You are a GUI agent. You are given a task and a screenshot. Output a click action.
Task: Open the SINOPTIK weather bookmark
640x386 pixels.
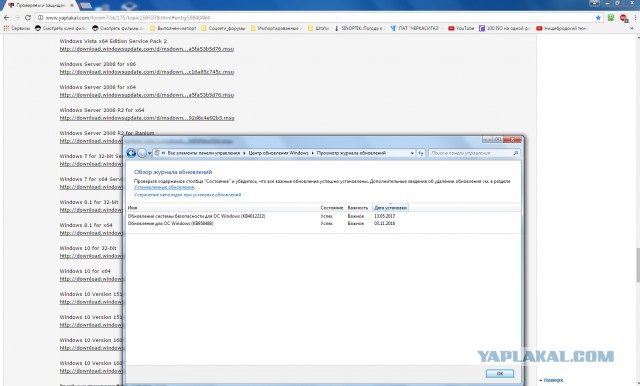coord(359,28)
